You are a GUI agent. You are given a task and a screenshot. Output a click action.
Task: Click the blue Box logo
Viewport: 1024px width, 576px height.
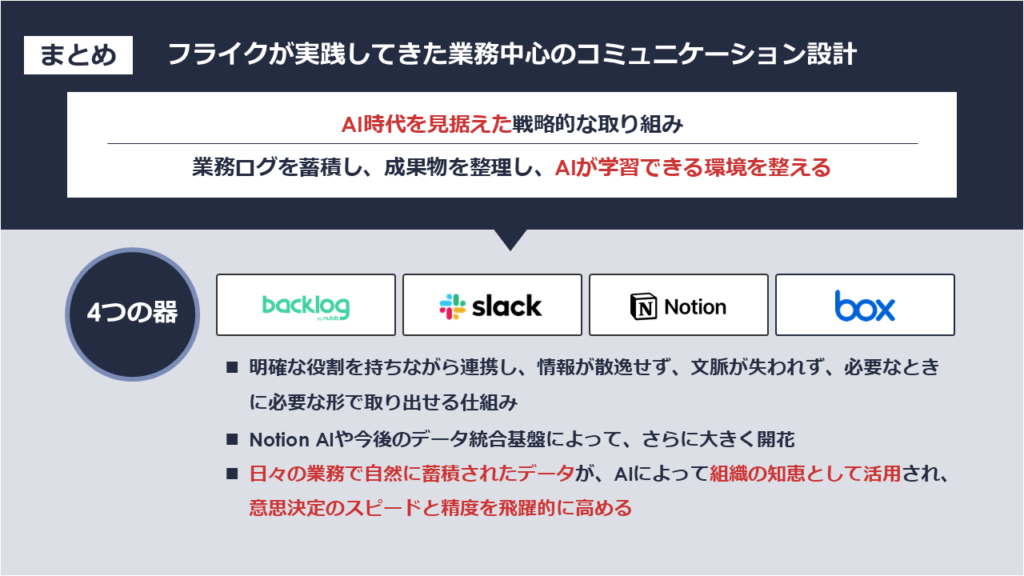pyautogui.click(x=865, y=306)
